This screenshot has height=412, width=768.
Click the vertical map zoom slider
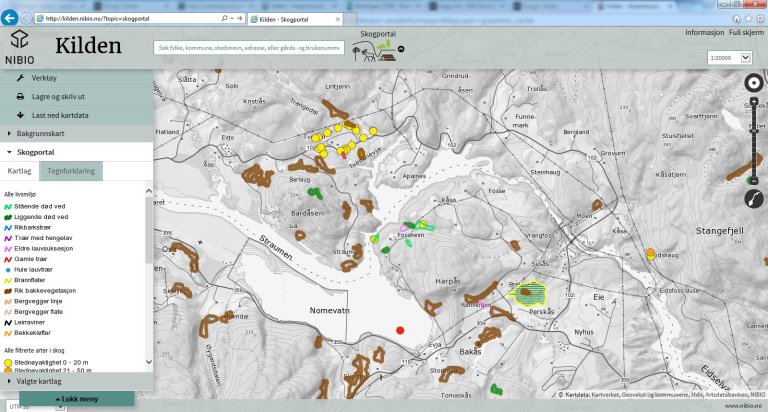(x=754, y=141)
